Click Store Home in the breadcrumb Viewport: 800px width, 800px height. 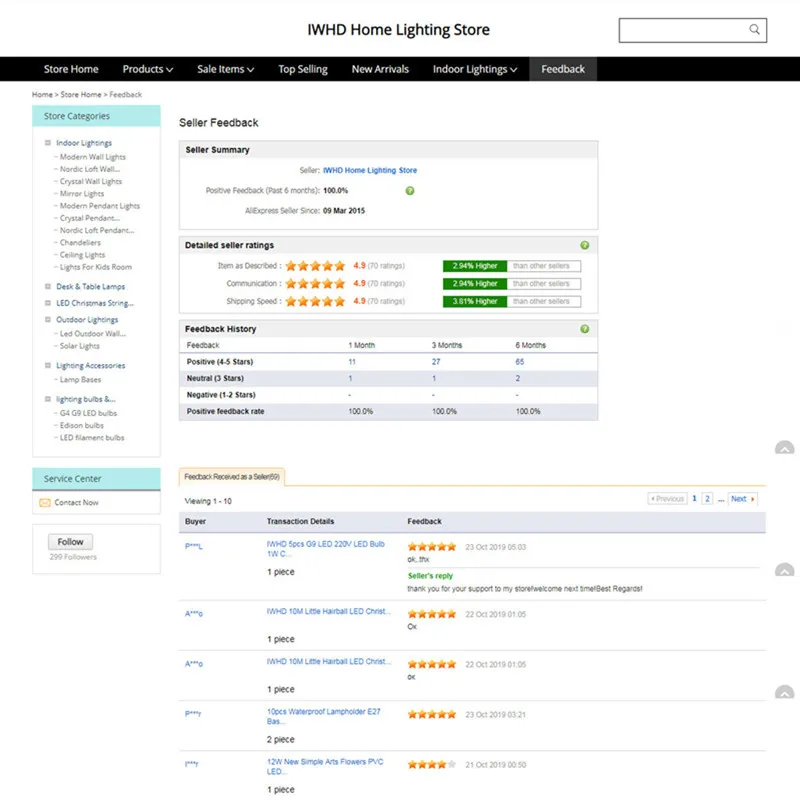point(81,94)
